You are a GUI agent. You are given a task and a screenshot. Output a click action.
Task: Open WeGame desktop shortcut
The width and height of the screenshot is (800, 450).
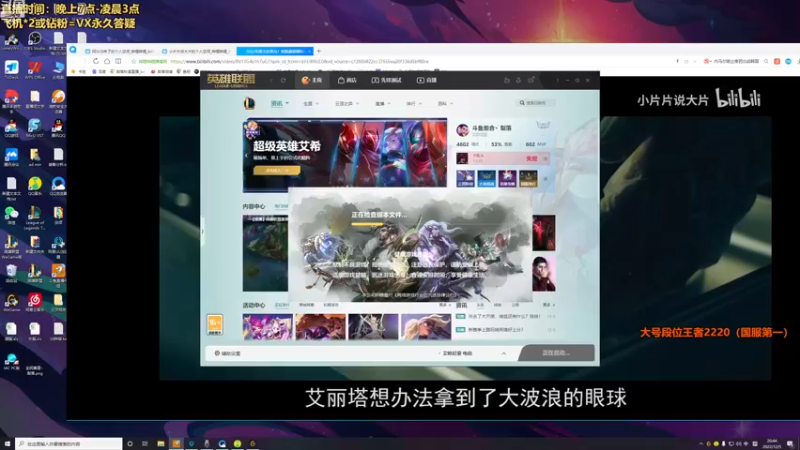[11, 303]
